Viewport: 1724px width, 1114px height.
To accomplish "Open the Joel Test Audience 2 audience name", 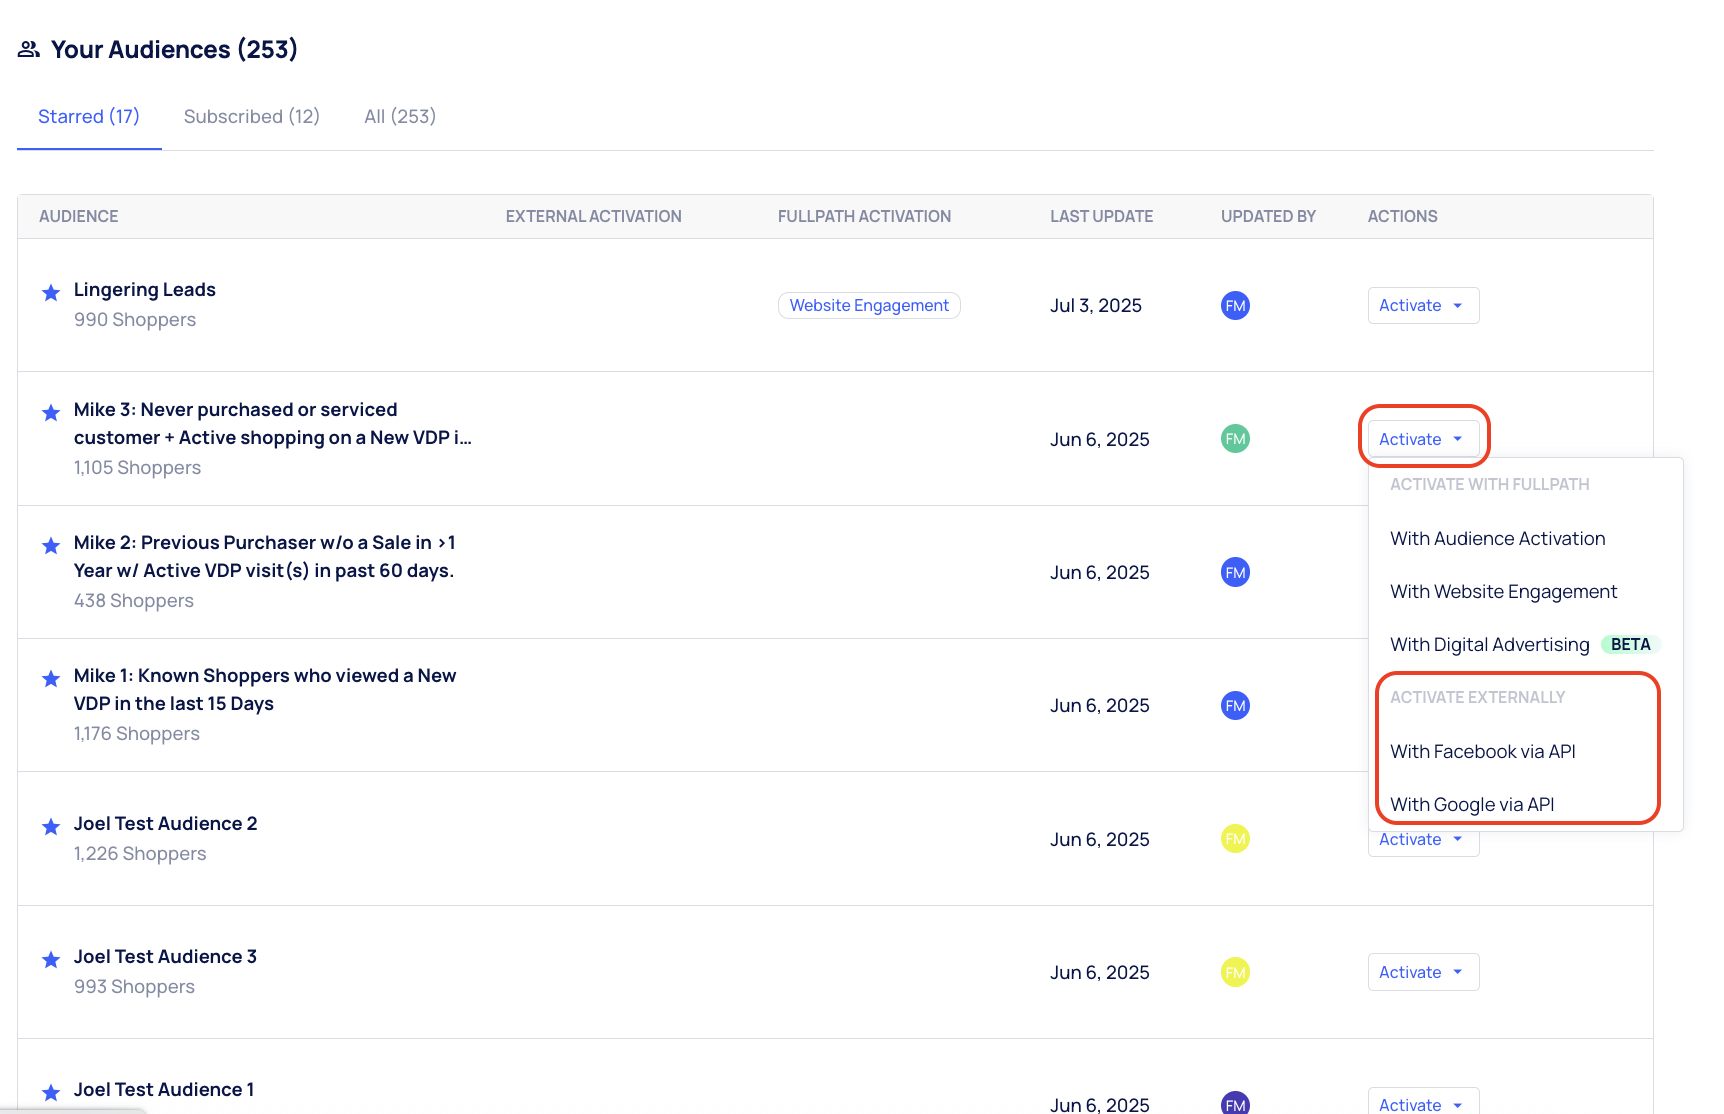I will click(x=166, y=824).
